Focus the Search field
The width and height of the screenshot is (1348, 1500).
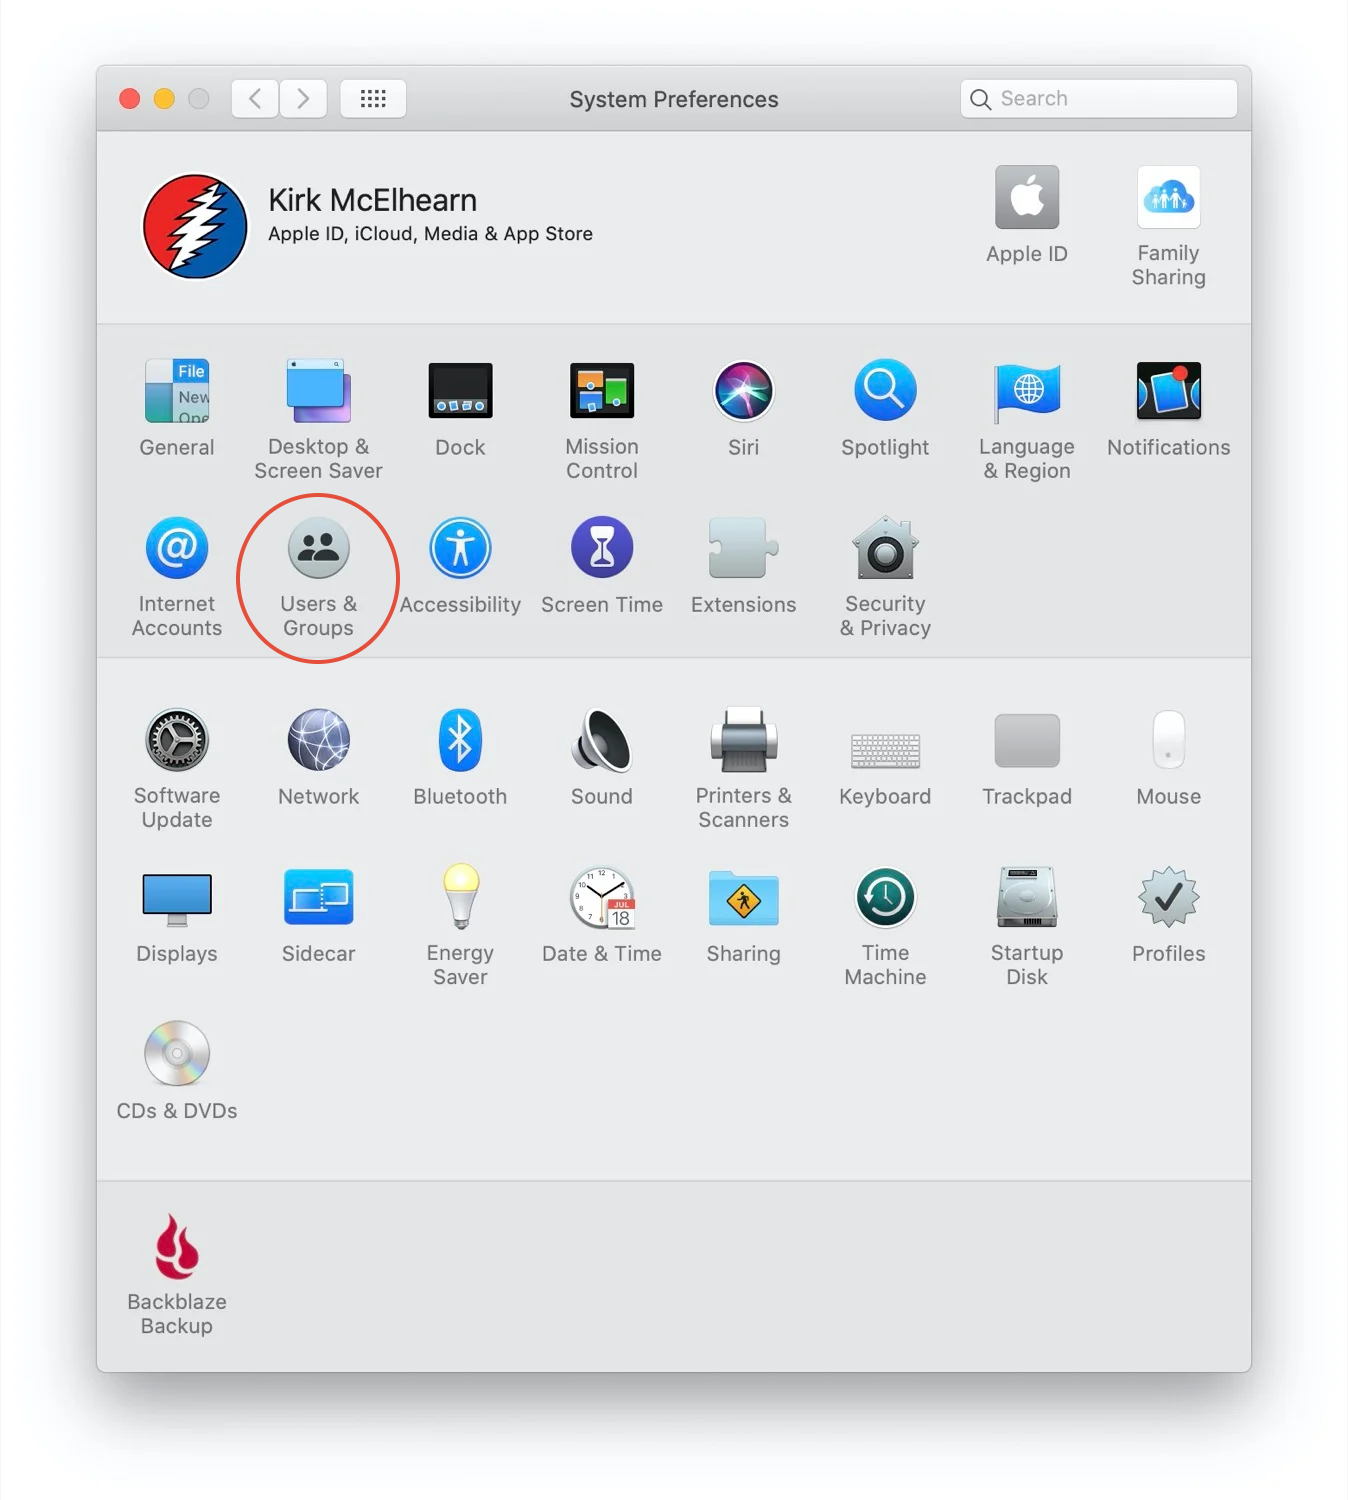(1099, 98)
